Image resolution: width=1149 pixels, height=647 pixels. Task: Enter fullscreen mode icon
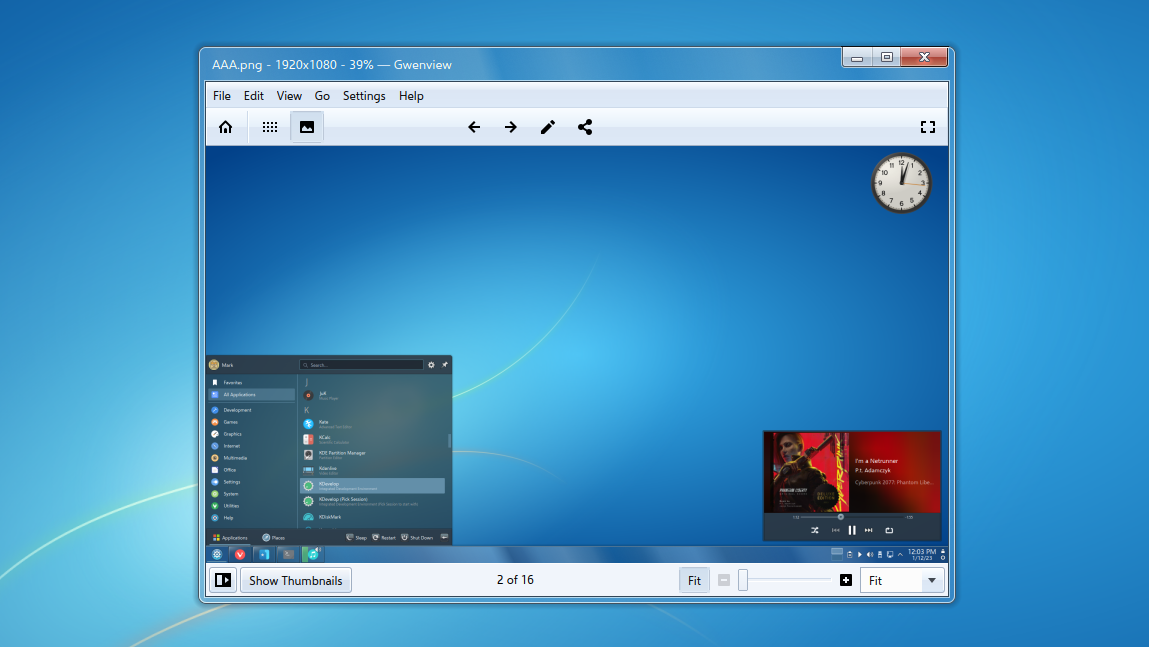pos(928,127)
